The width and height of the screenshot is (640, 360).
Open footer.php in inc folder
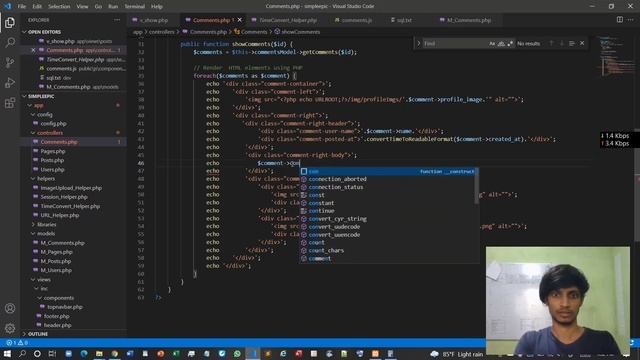pyautogui.click(x=56, y=316)
